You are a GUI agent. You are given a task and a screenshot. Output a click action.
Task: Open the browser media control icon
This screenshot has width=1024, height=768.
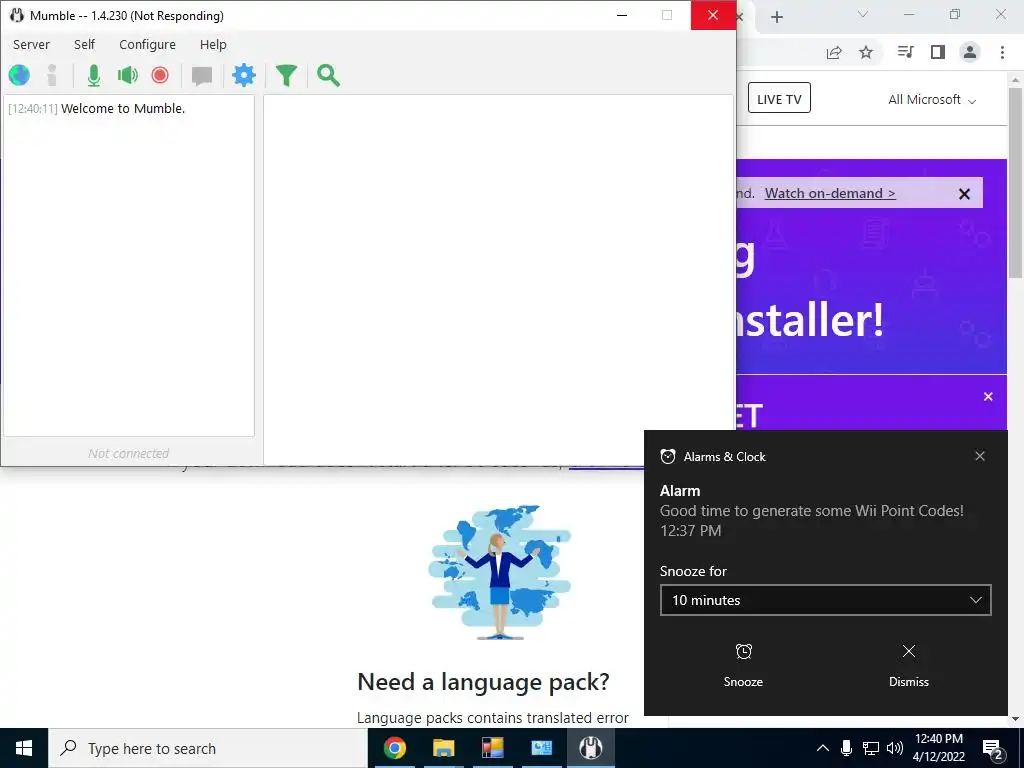click(905, 52)
